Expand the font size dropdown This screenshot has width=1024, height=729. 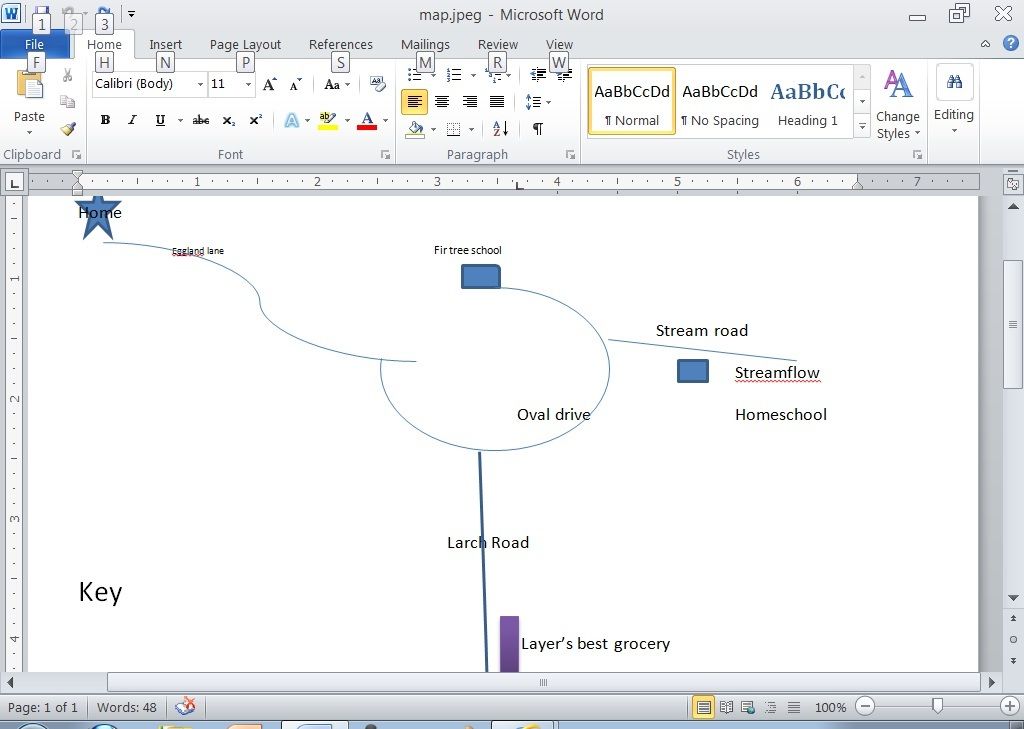pyautogui.click(x=248, y=85)
